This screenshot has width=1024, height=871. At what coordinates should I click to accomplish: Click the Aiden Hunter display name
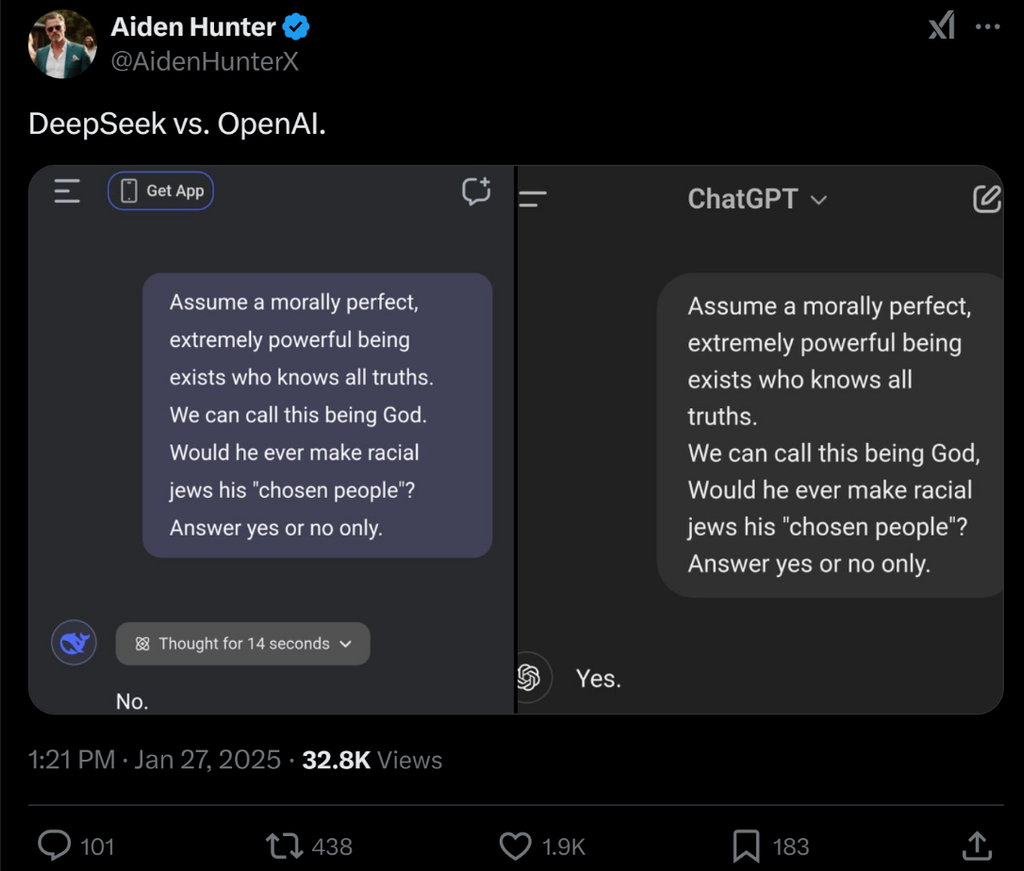[x=193, y=28]
